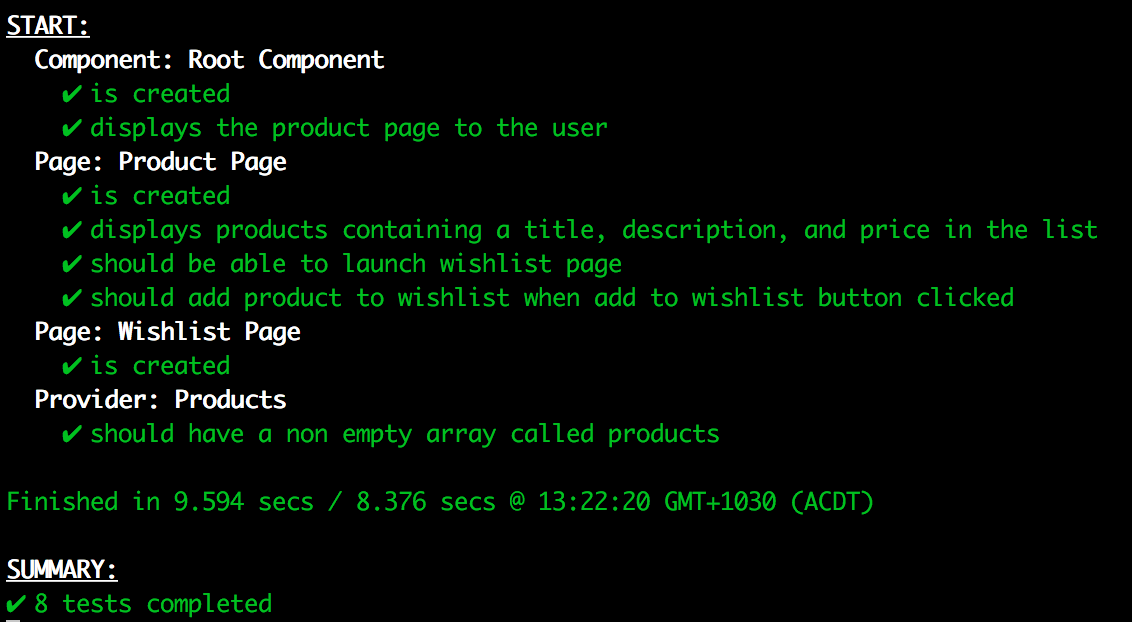Click 'should be able to launch wishlist page' text
This screenshot has width=1132, height=622.
click(x=356, y=264)
